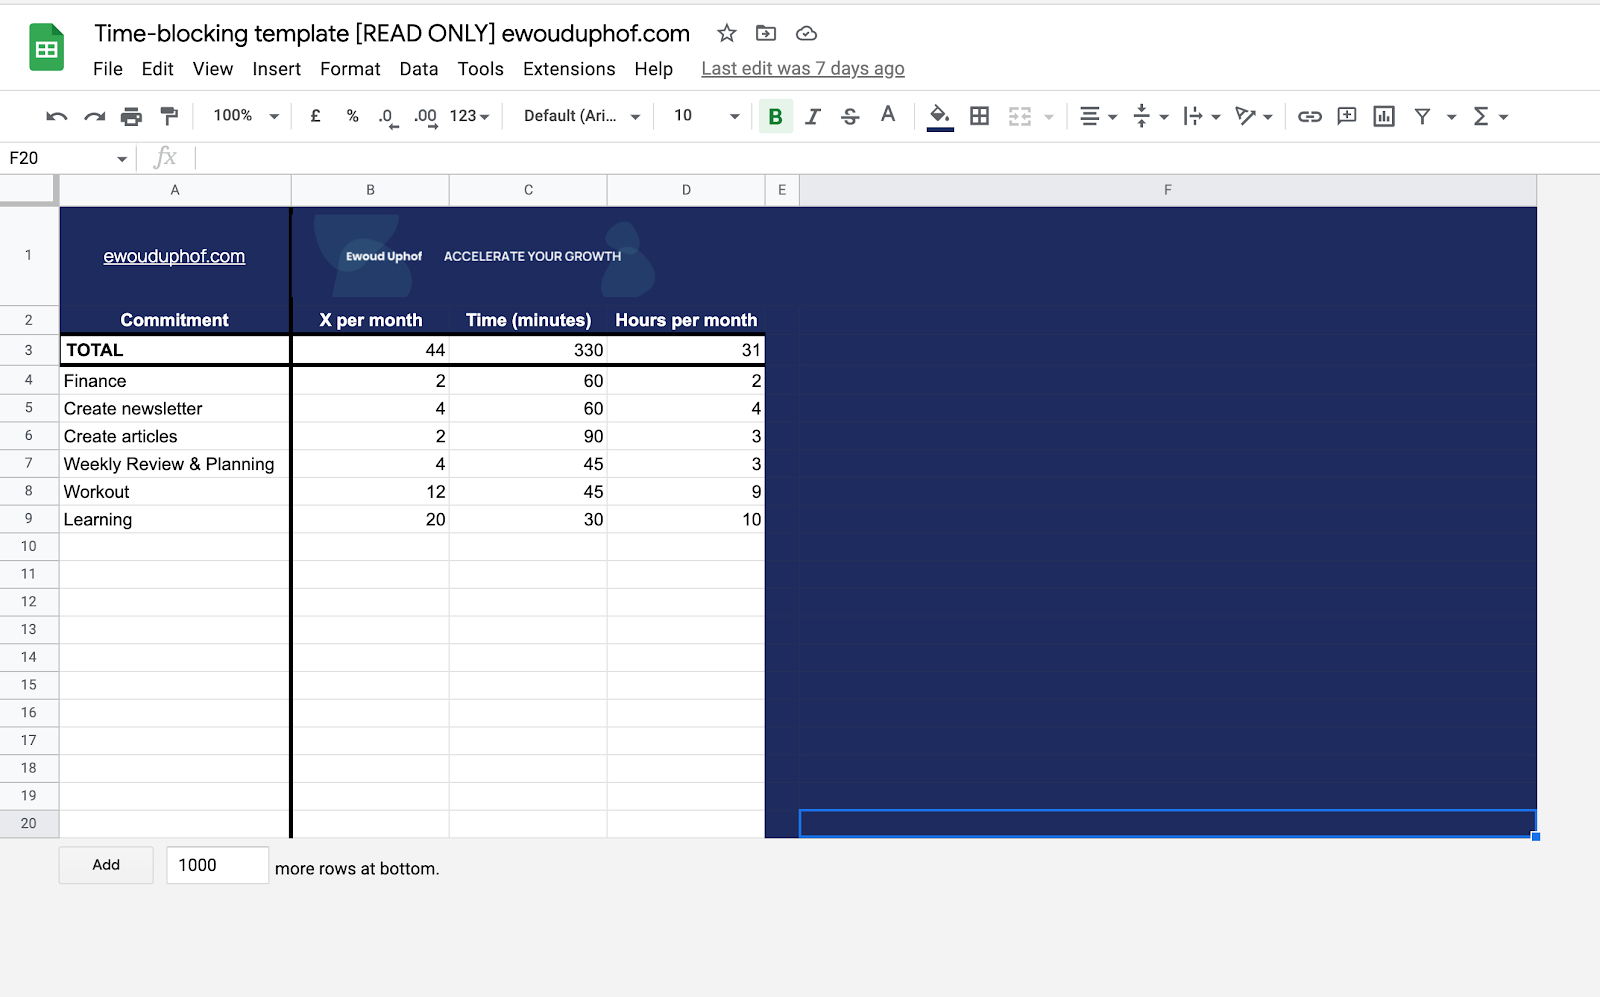The height and width of the screenshot is (997, 1600).
Task: Select the Paint format tool
Action: tap(169, 117)
